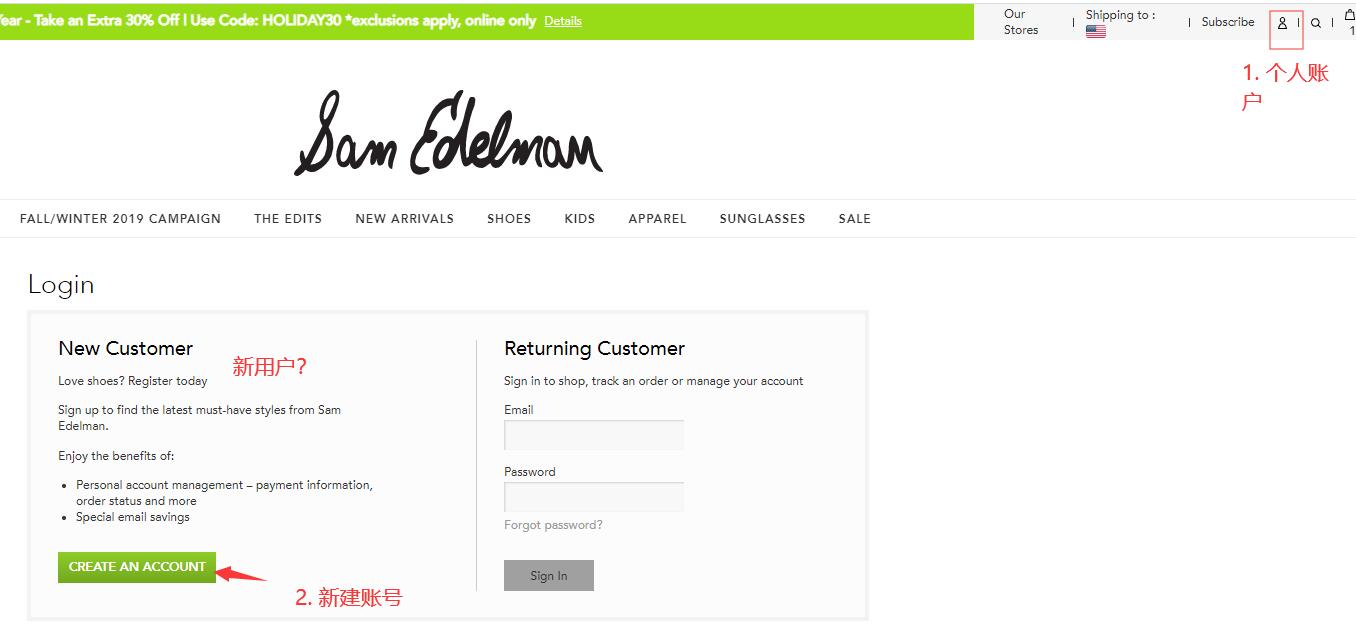Browse the Apparel category
The width and height of the screenshot is (1356, 630).
[x=657, y=219]
